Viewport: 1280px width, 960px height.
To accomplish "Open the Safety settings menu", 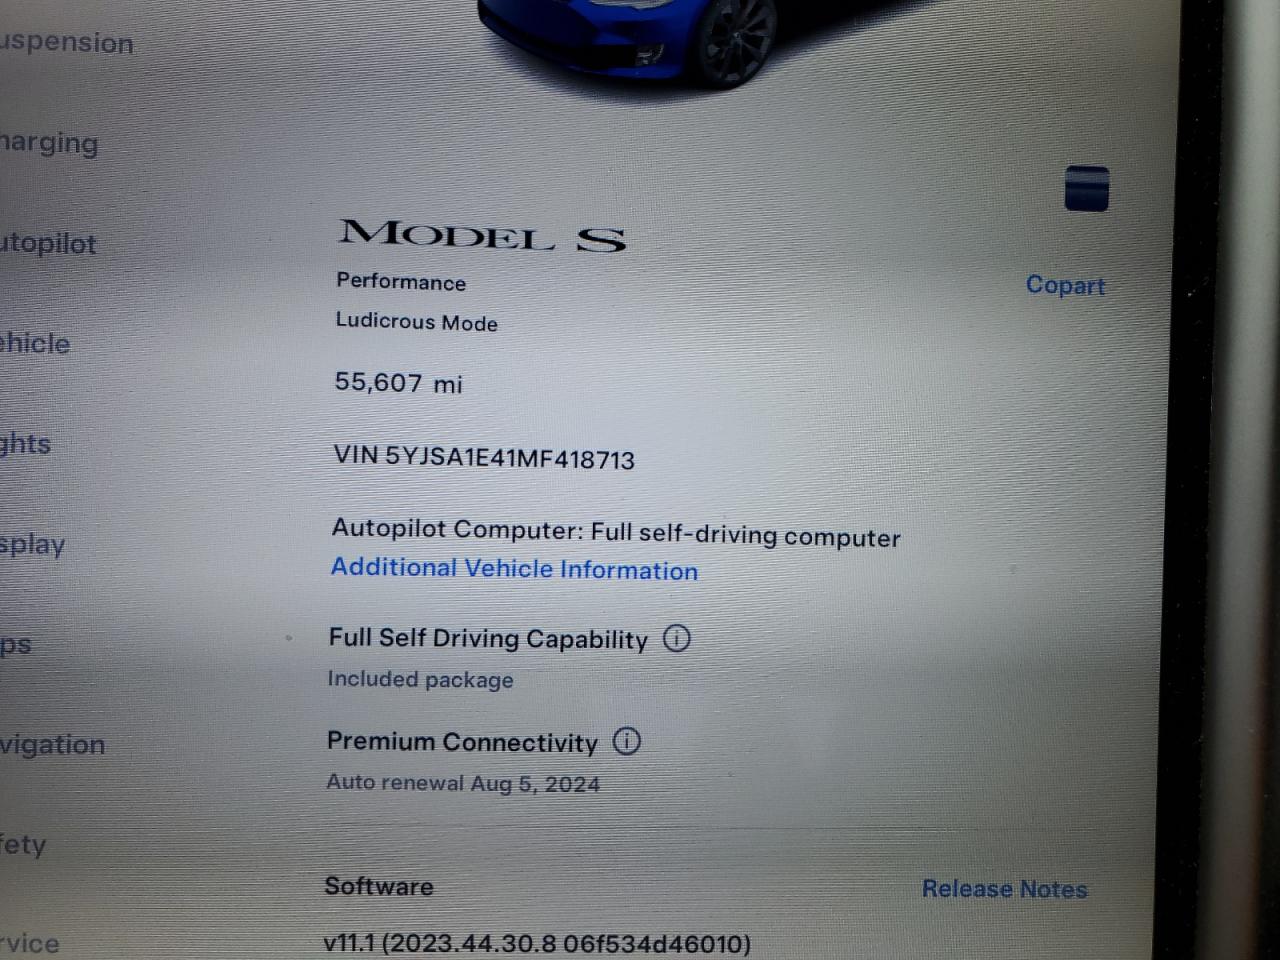I will click(x=23, y=845).
